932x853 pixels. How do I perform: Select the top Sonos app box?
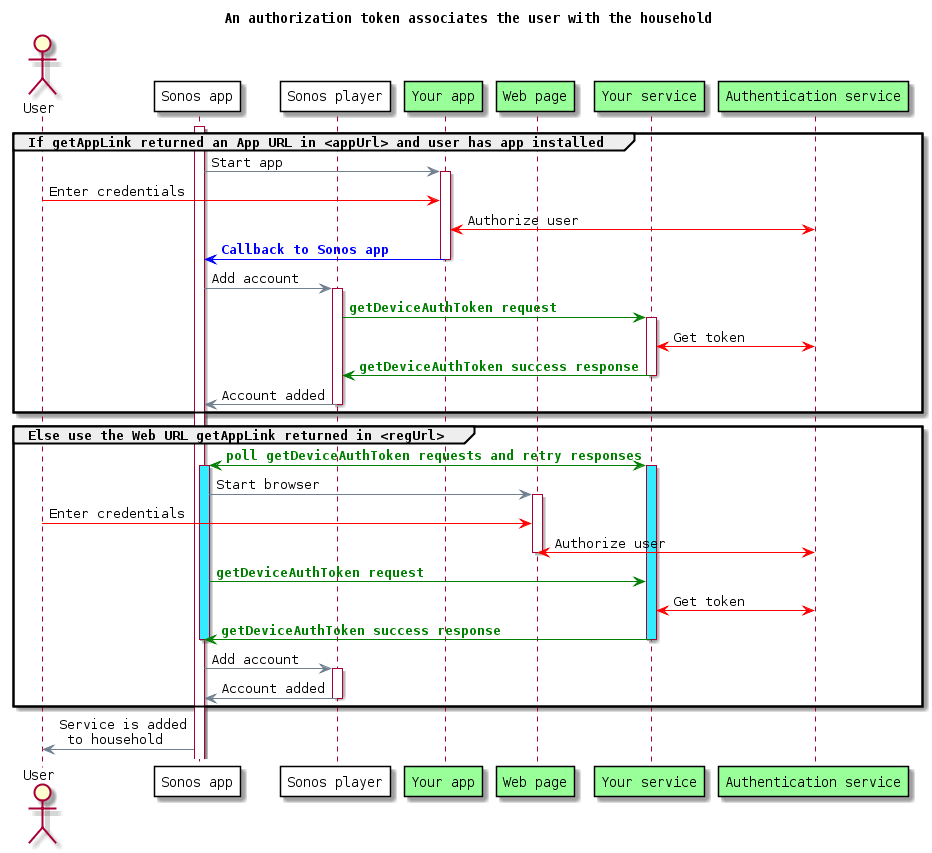coord(197,96)
